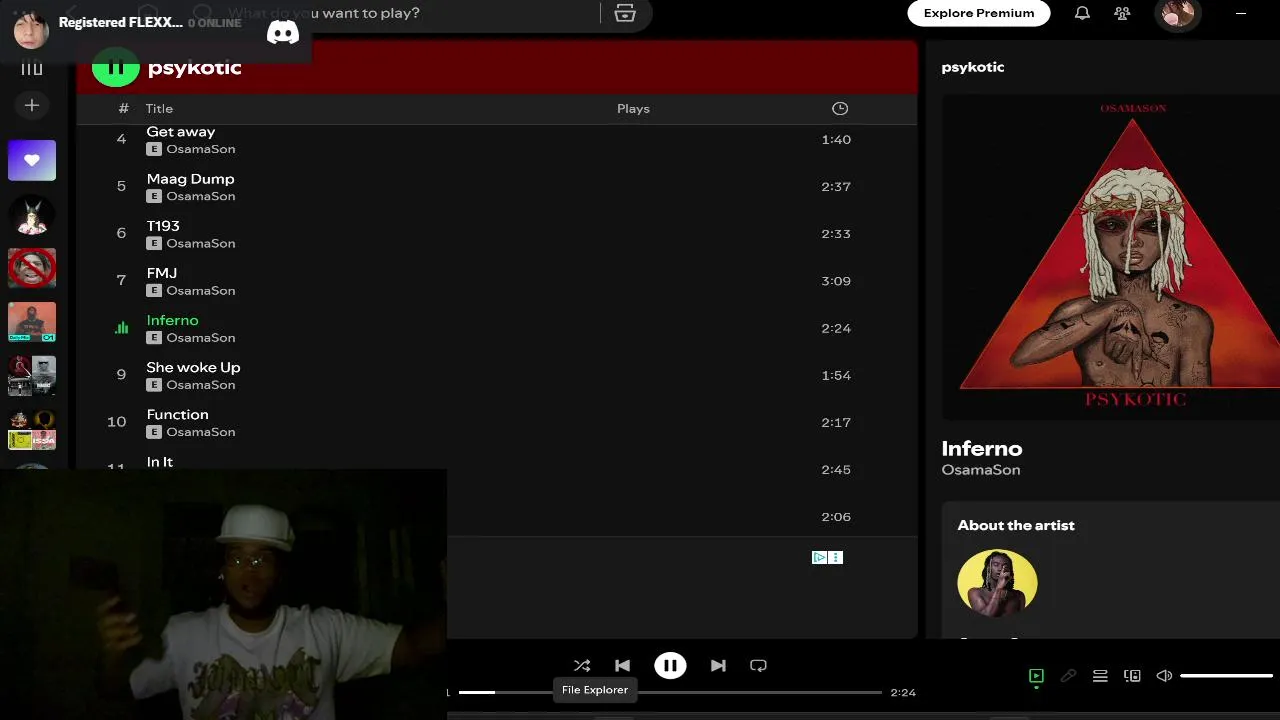This screenshot has width=1280, height=720.
Task: Click the Discord overlay user avatar
Action: click(31, 31)
